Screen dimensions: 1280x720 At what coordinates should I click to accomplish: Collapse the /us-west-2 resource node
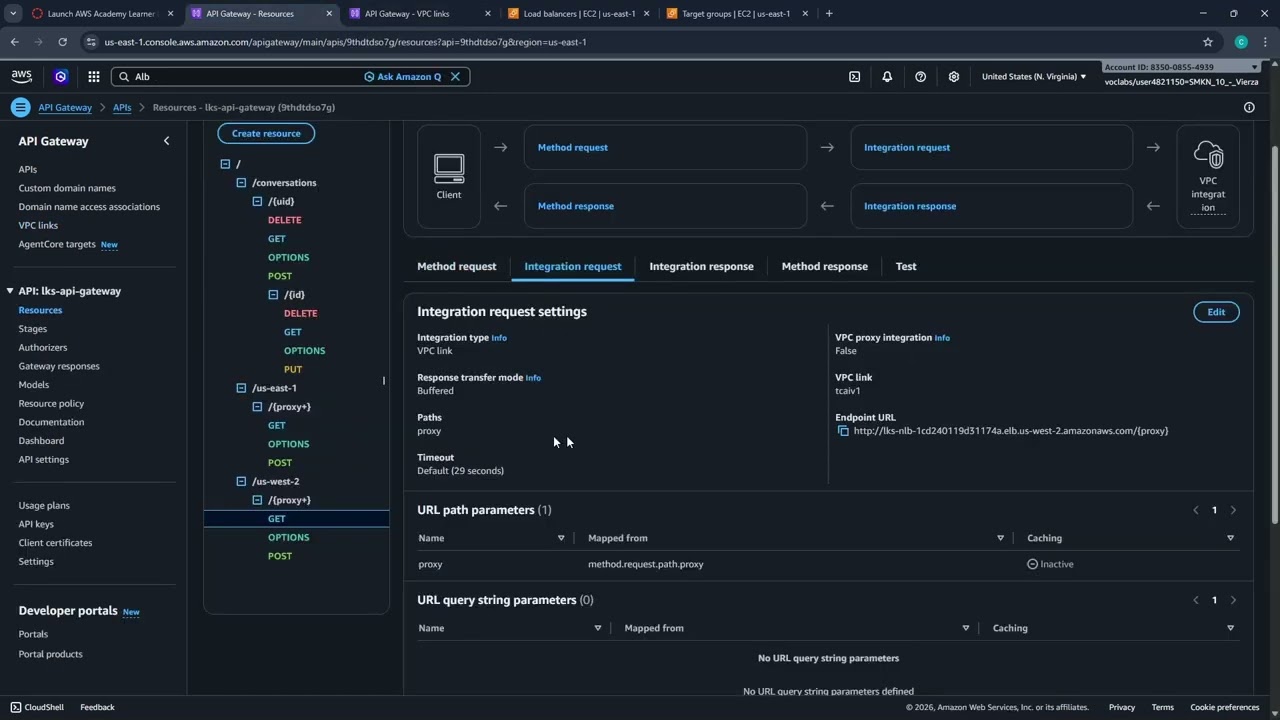tap(241, 481)
